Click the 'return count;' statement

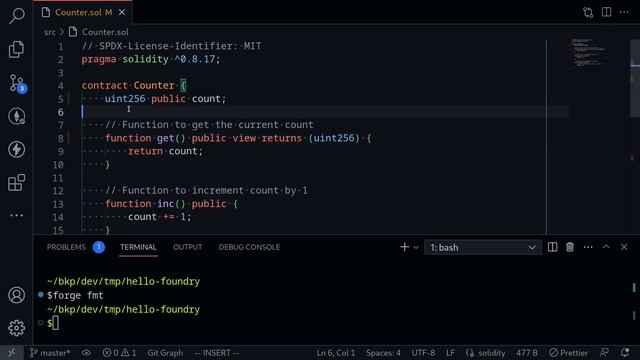tap(165, 151)
